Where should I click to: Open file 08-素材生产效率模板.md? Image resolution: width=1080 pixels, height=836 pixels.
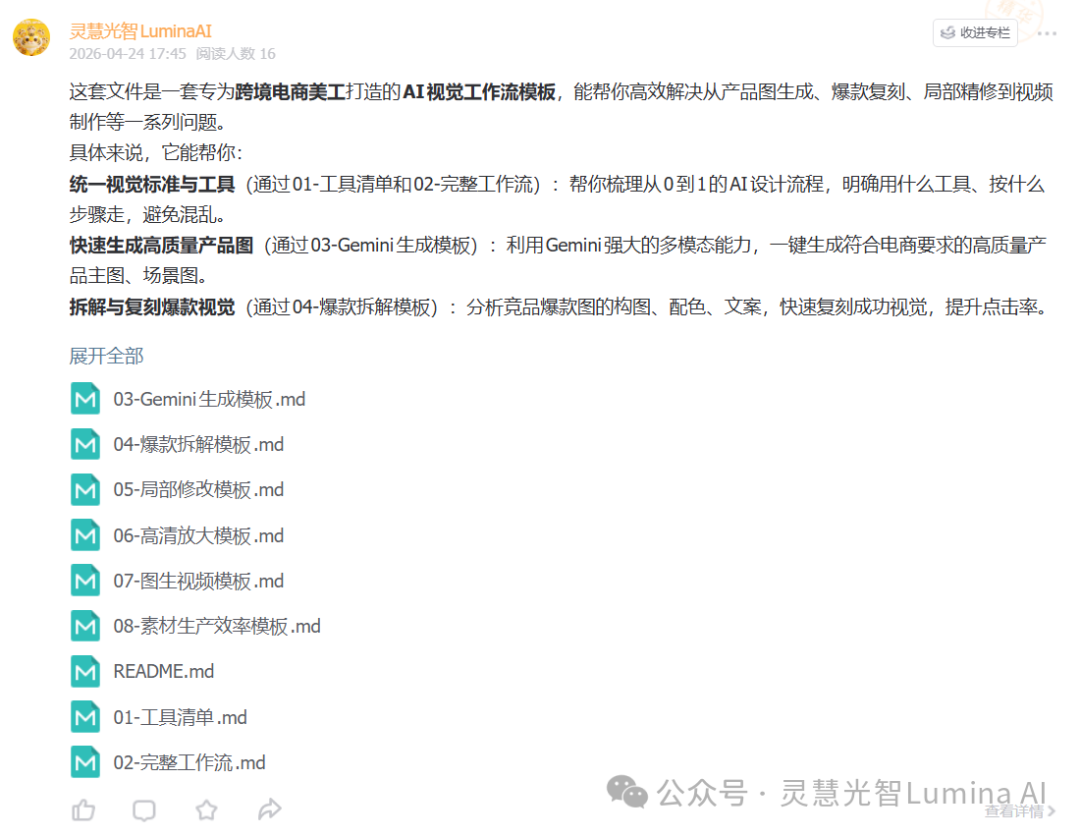217,626
